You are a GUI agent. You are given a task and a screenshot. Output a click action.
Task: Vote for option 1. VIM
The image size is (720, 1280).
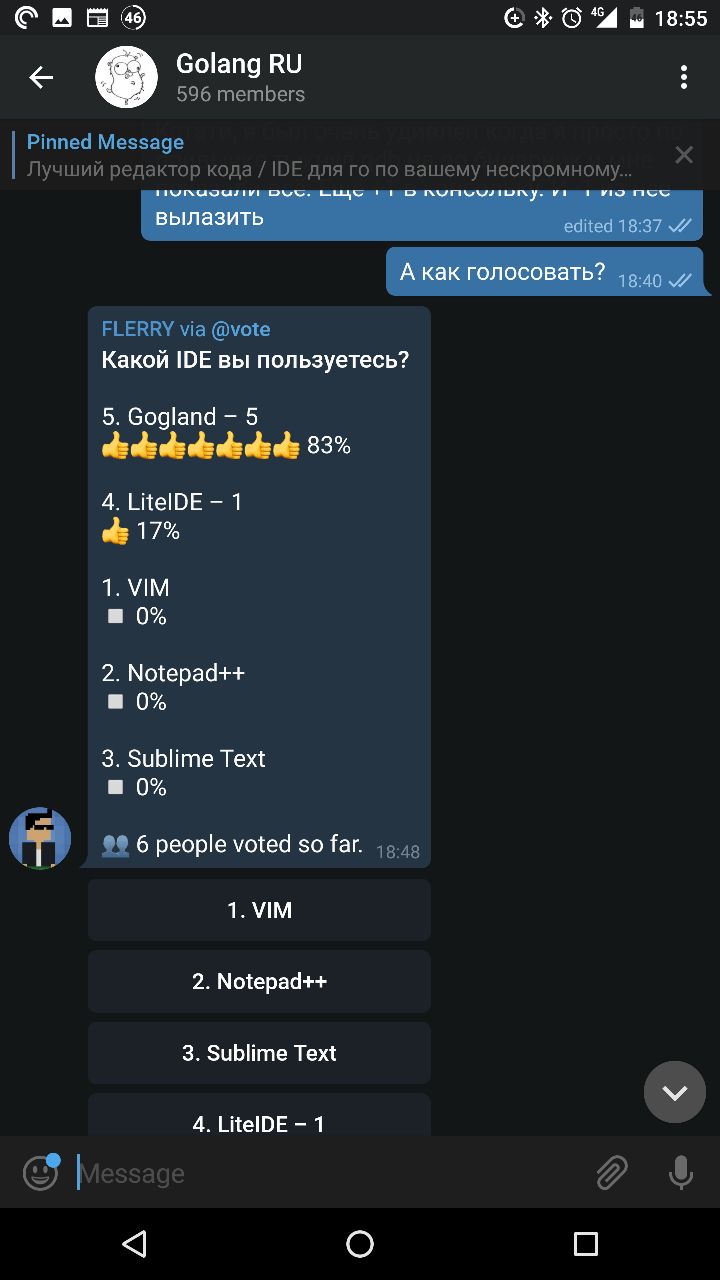[x=259, y=910]
